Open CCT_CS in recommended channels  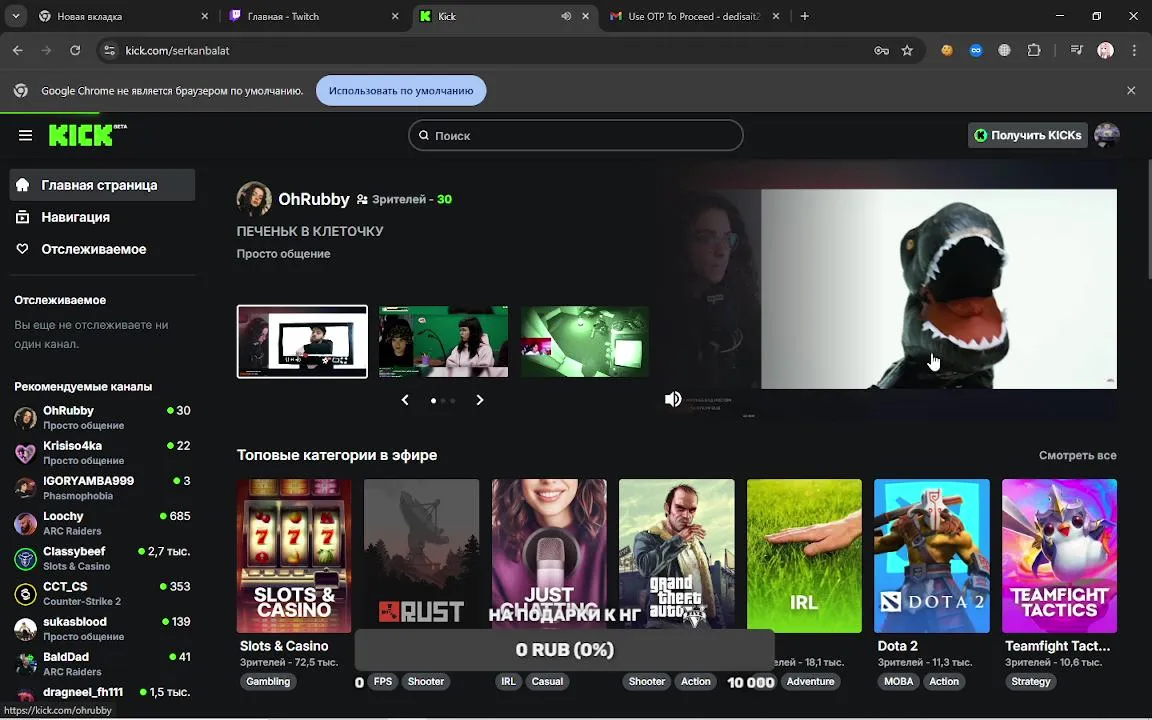(102, 594)
